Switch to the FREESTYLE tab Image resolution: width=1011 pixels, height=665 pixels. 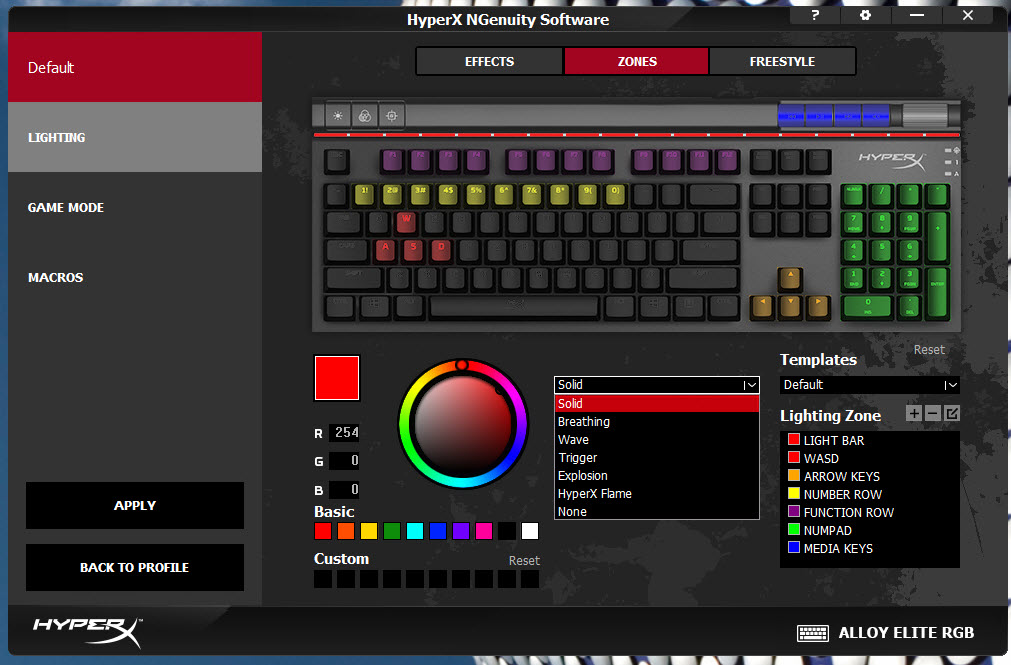click(782, 61)
